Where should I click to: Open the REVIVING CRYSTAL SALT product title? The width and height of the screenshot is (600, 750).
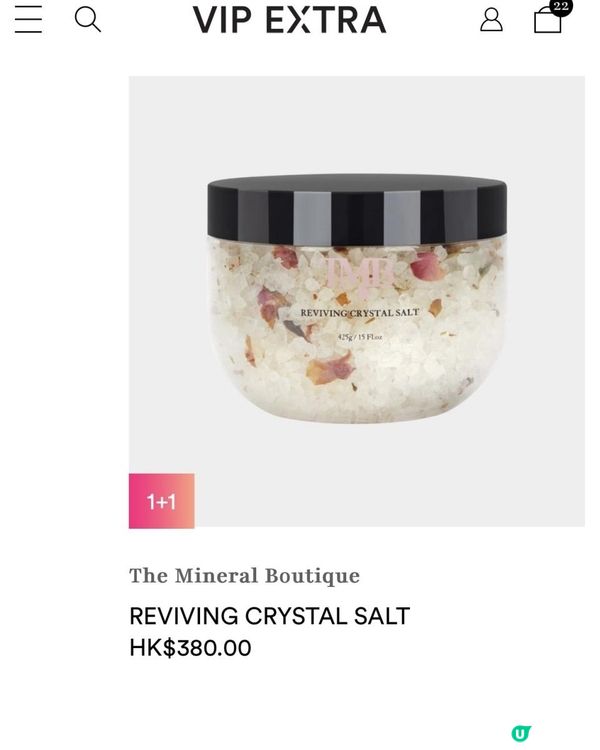(x=269, y=616)
